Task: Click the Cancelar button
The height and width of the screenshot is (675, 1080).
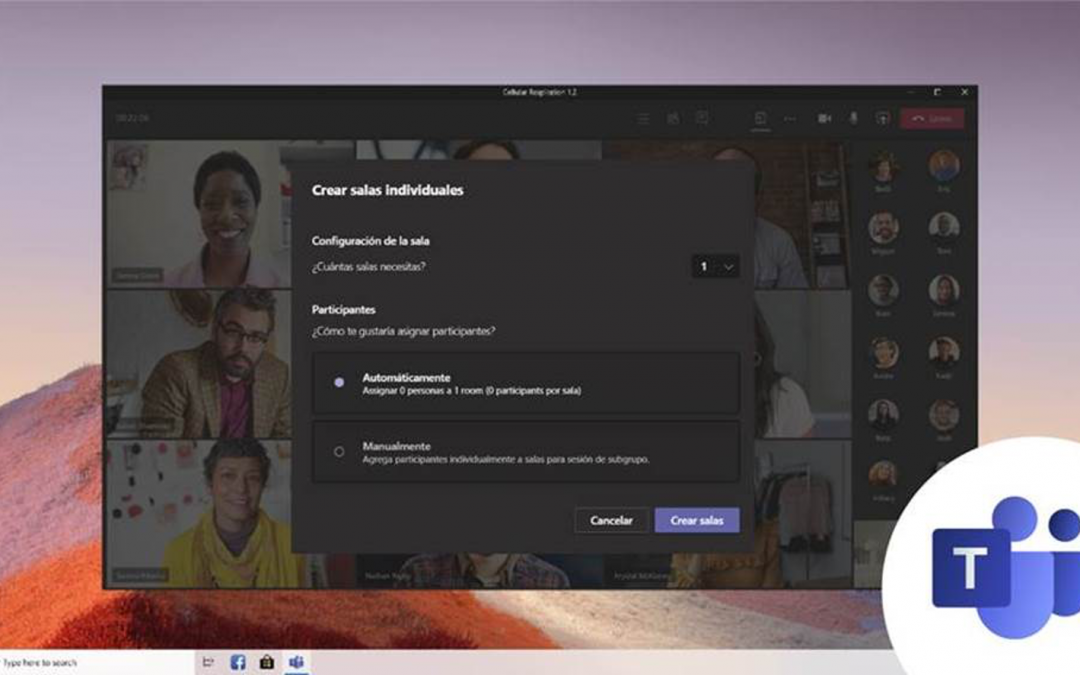Action: 611,521
